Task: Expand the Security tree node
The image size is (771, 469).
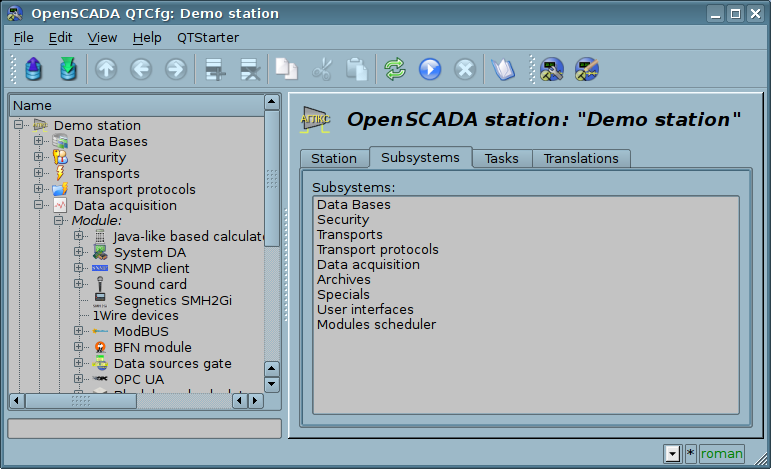Action: coord(38,157)
